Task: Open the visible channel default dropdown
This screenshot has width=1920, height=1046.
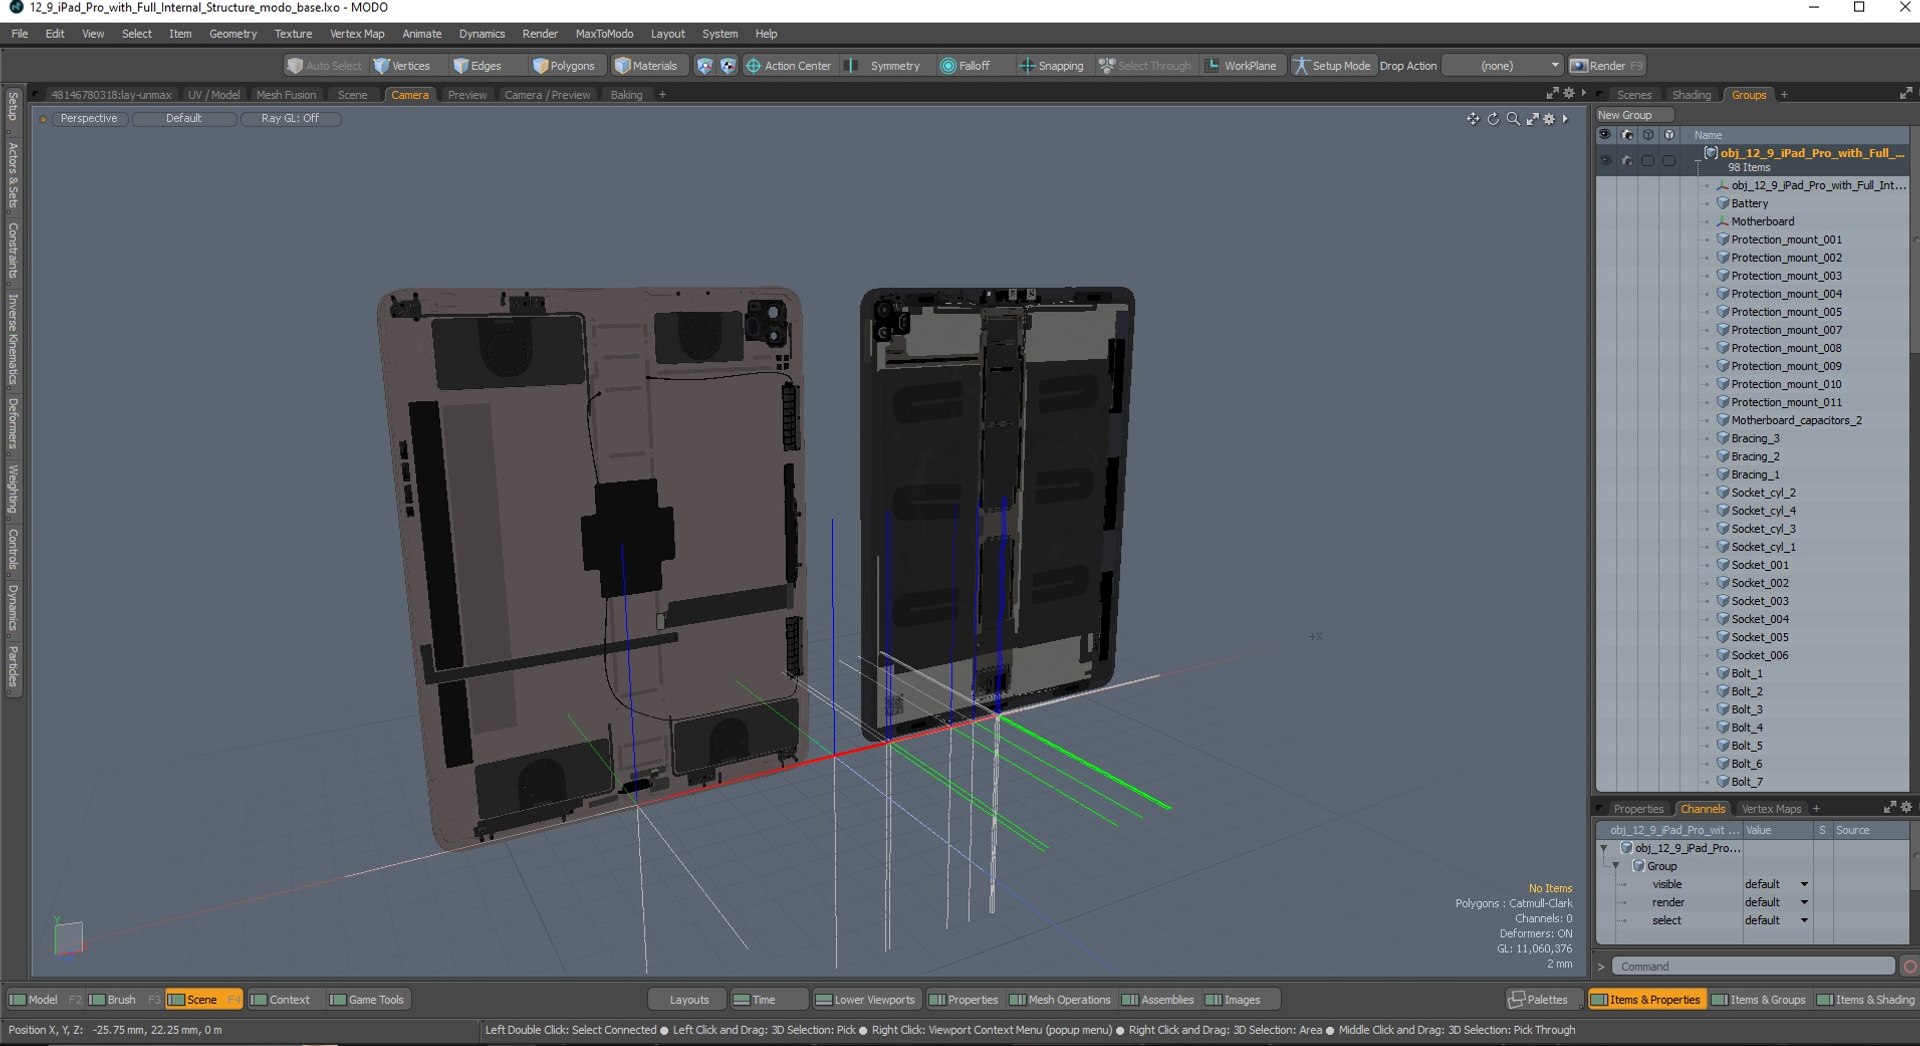Action: point(1777,884)
